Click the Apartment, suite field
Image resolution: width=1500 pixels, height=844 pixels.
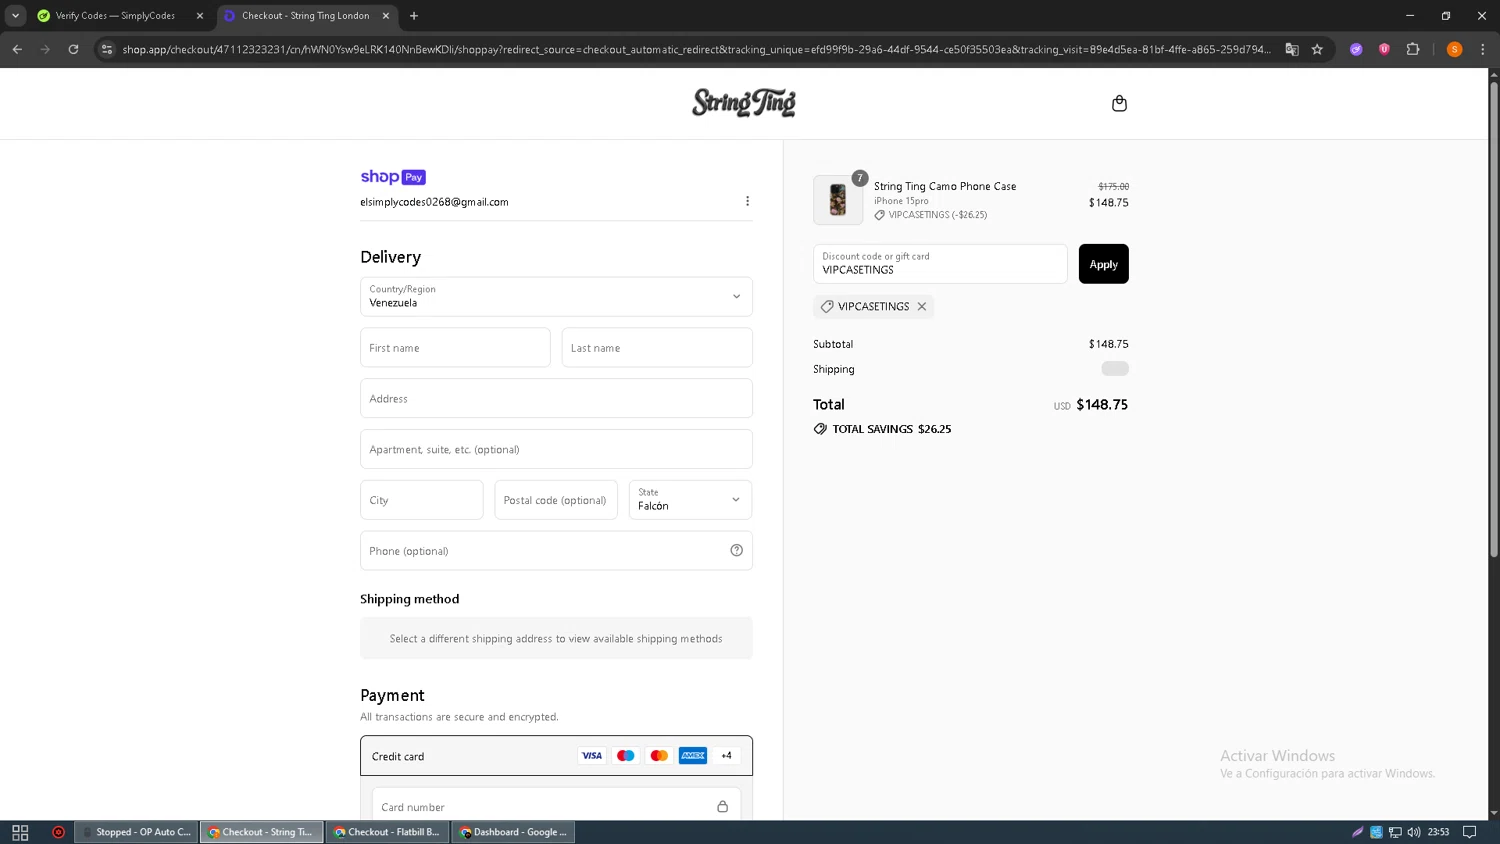(x=556, y=449)
